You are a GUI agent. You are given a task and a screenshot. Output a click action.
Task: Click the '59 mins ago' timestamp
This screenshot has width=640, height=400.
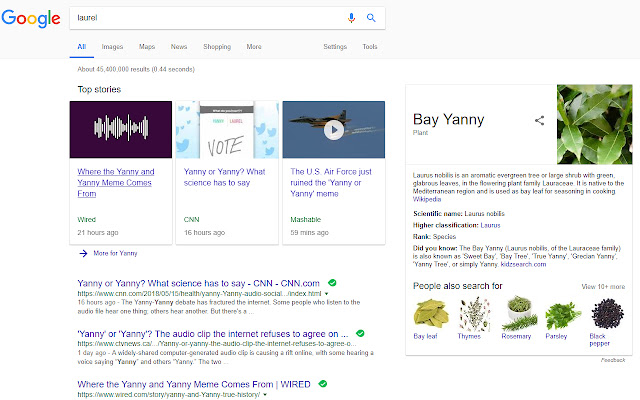pyautogui.click(x=309, y=233)
